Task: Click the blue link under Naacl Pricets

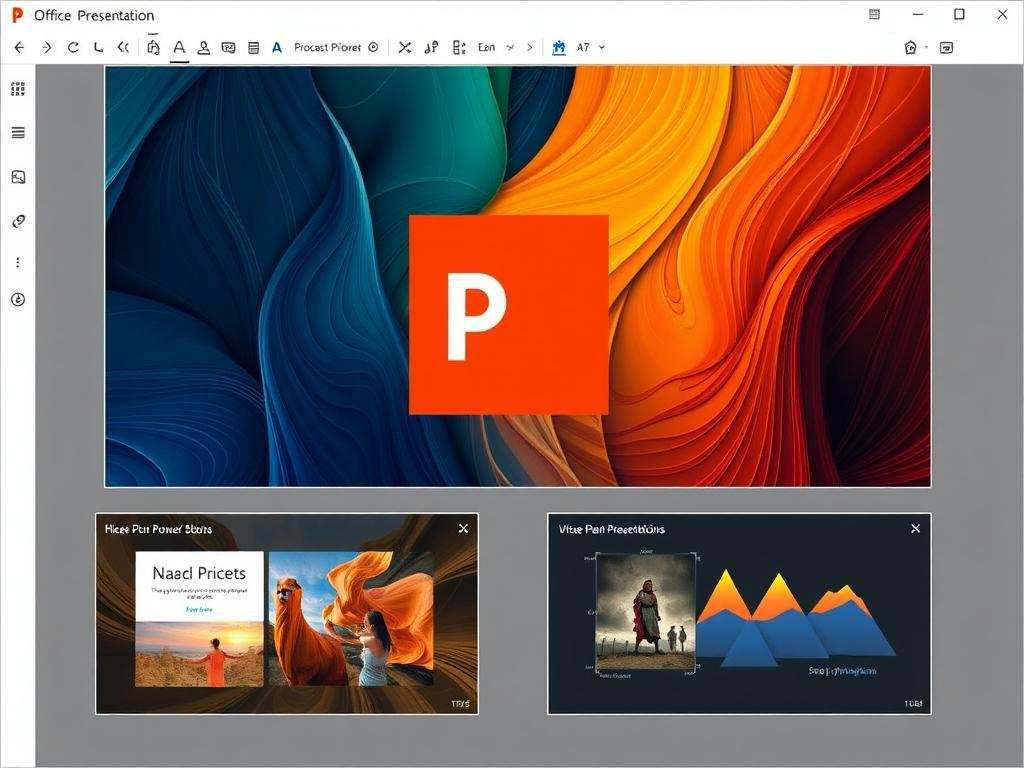Action: [199, 609]
